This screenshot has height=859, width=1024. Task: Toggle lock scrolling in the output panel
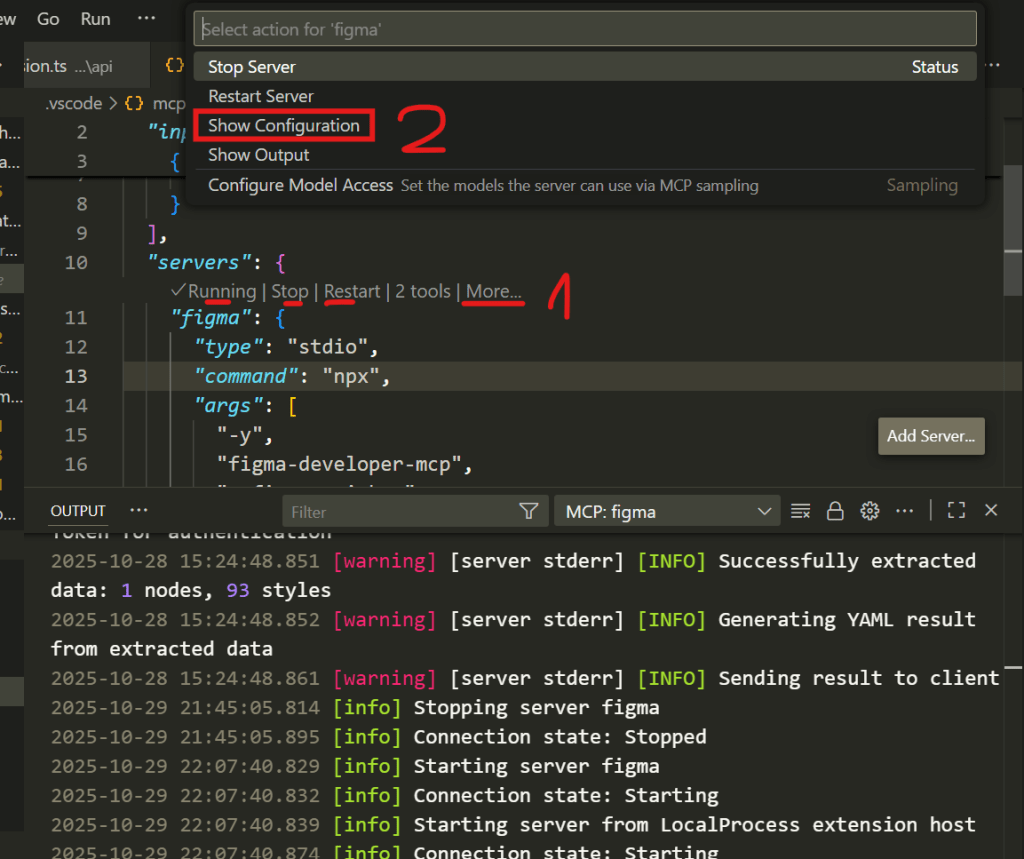835,510
